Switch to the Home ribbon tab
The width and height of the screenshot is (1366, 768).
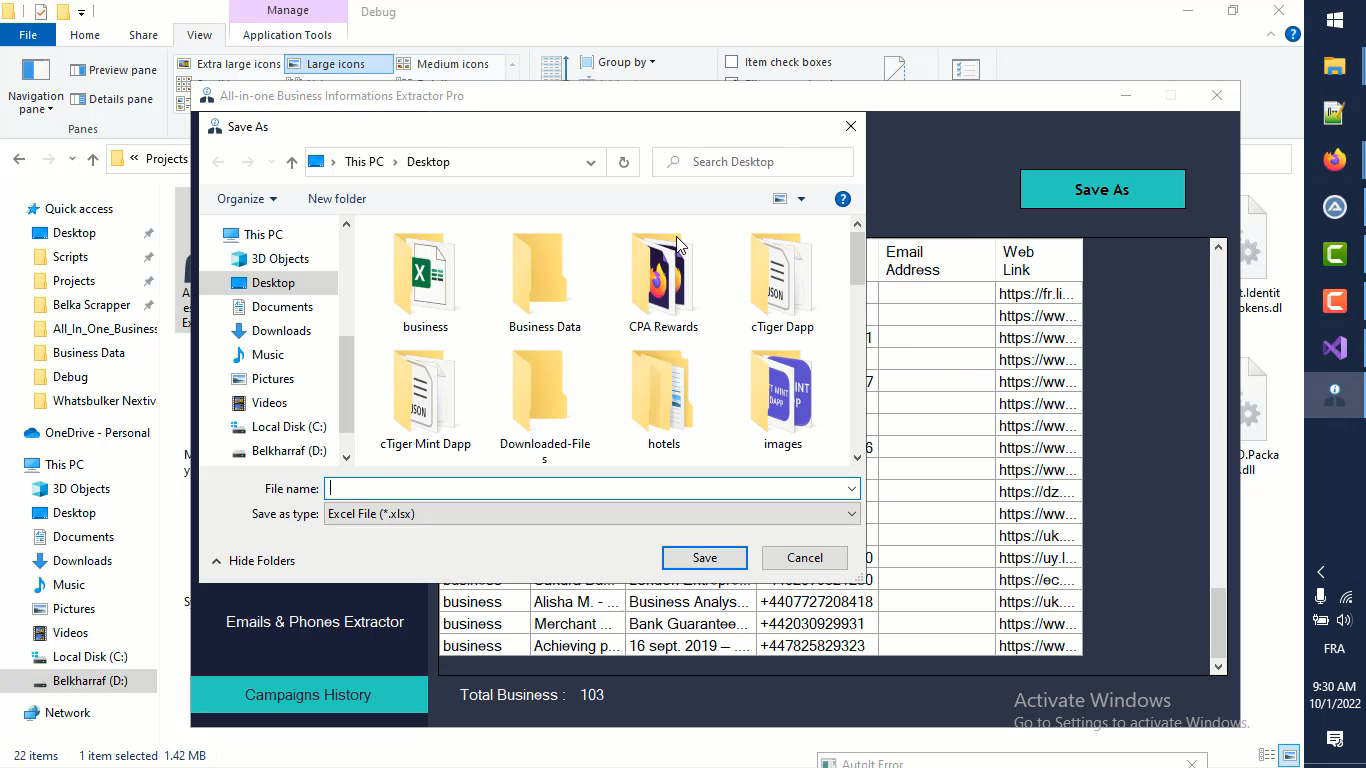click(84, 34)
